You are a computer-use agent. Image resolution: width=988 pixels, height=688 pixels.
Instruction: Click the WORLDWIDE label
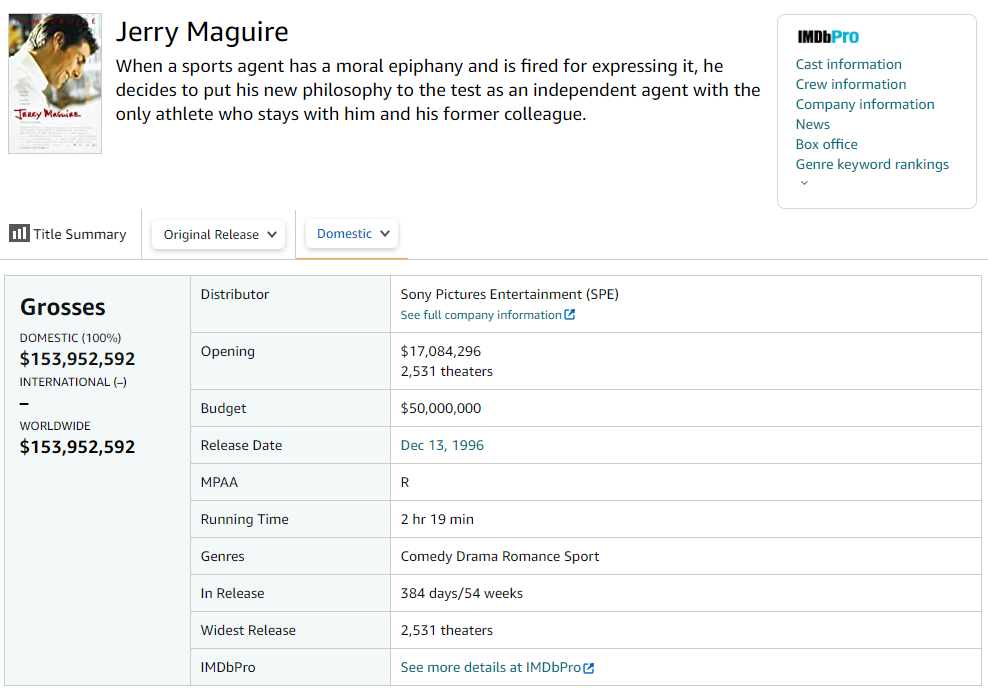pyautogui.click(x=55, y=427)
